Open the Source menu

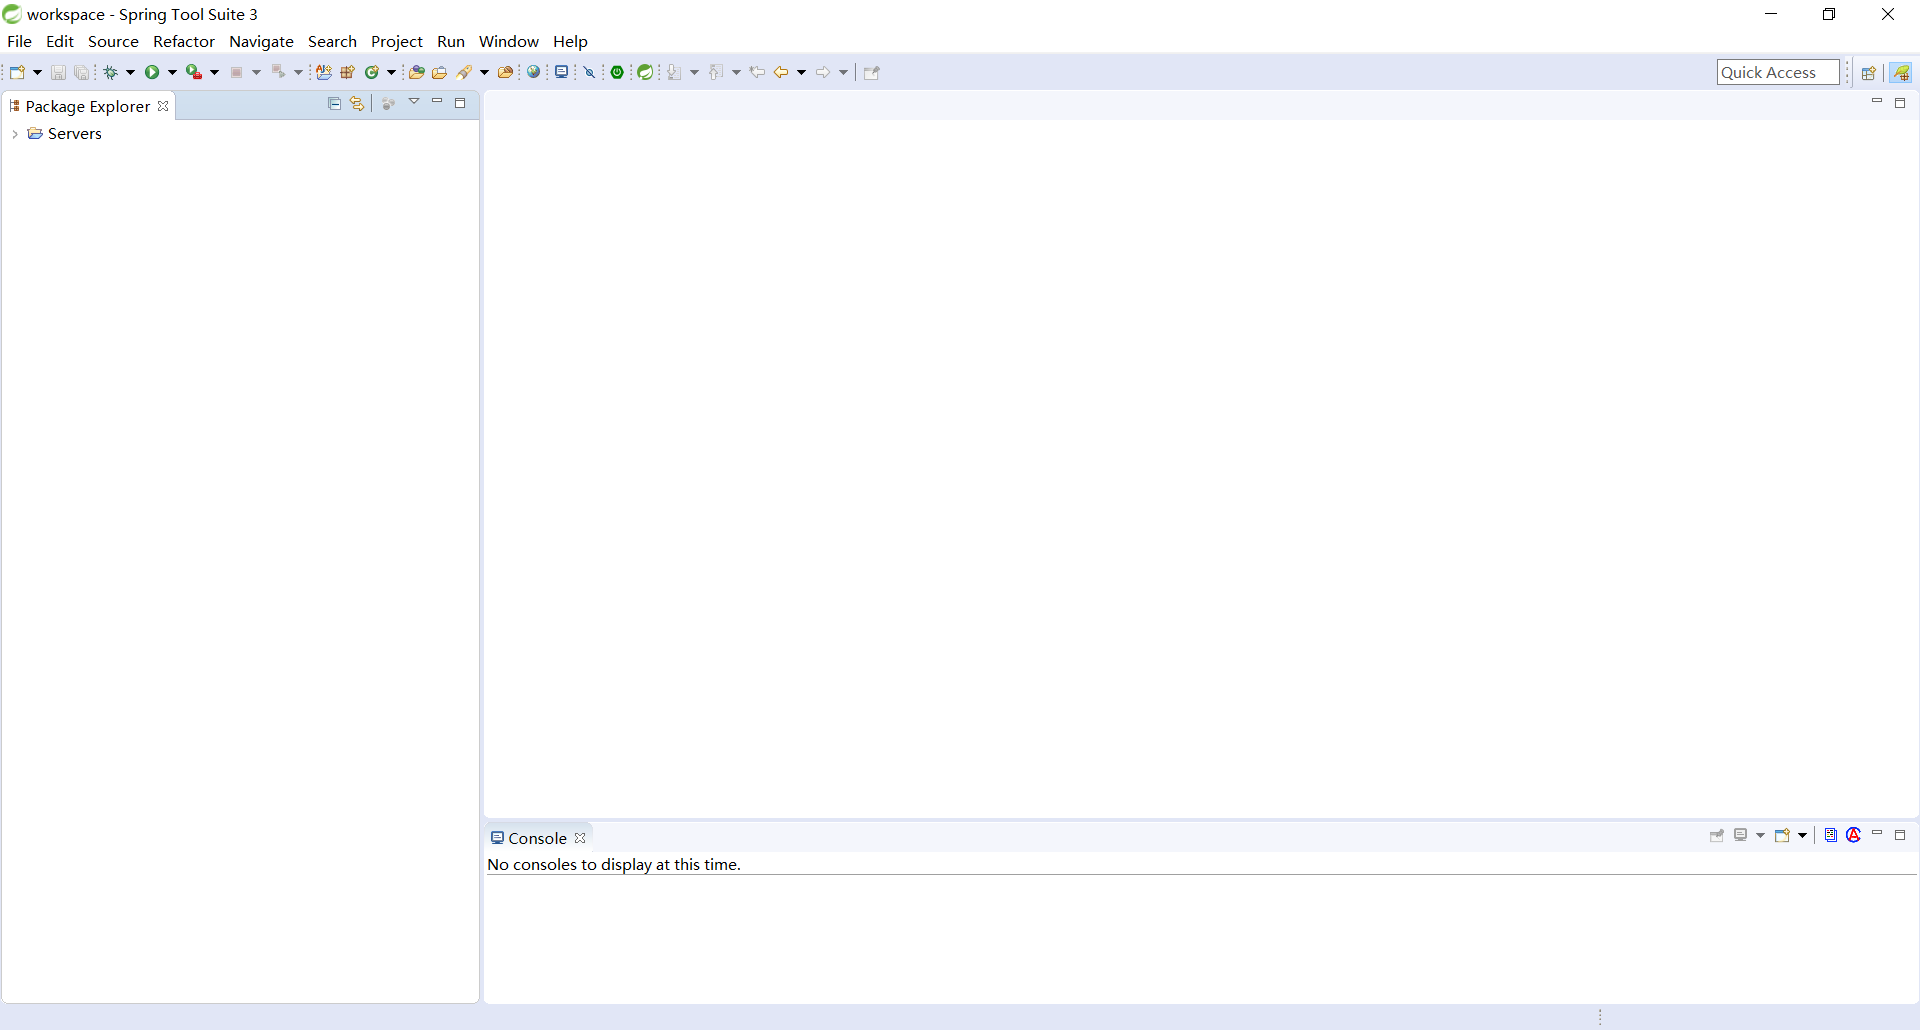tap(113, 41)
